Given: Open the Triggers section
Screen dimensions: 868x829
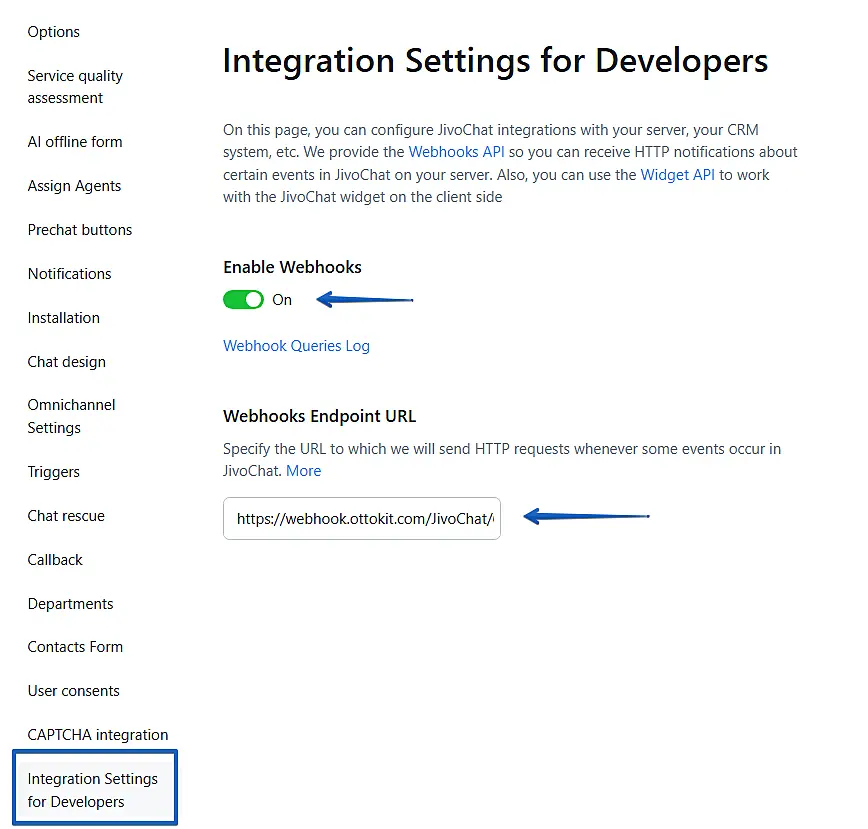Looking at the screenshot, I should pyautogui.click(x=53, y=472).
